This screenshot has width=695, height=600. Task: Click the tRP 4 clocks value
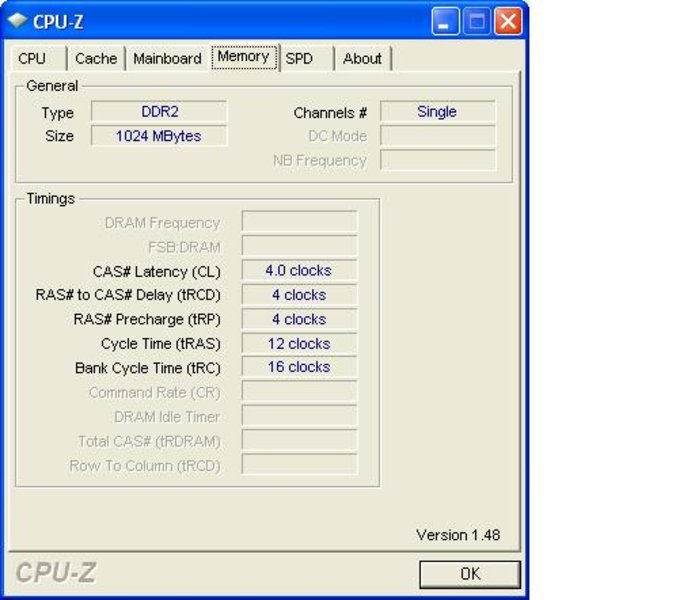[x=300, y=319]
